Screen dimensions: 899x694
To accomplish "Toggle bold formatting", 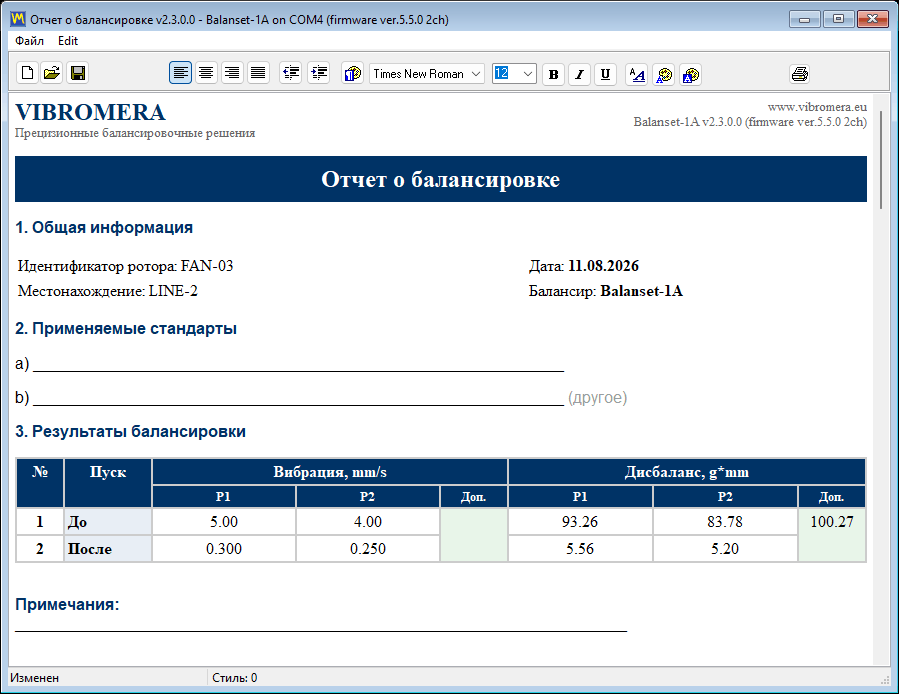I will coord(553,75).
